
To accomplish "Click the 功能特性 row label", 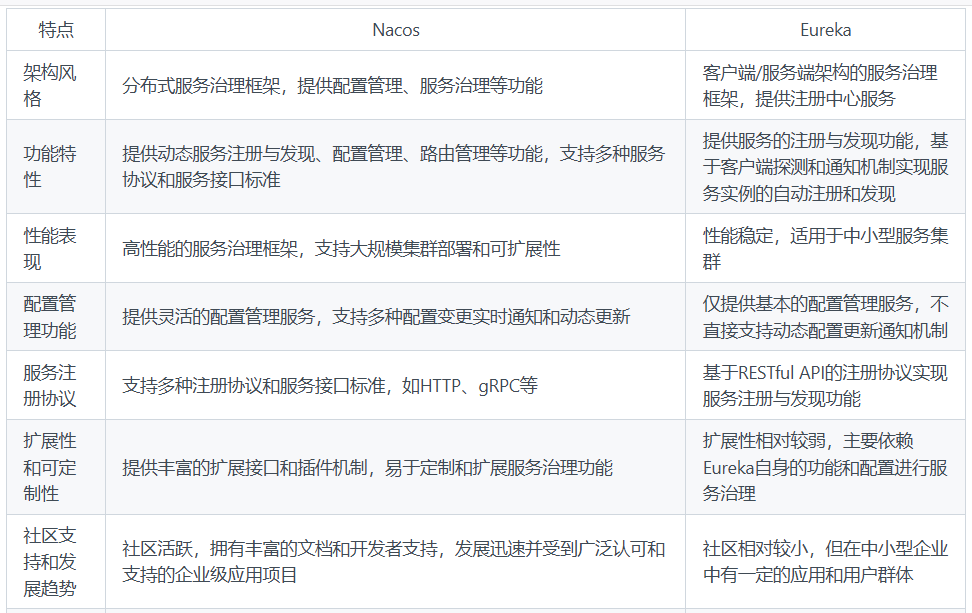I will tap(56, 167).
